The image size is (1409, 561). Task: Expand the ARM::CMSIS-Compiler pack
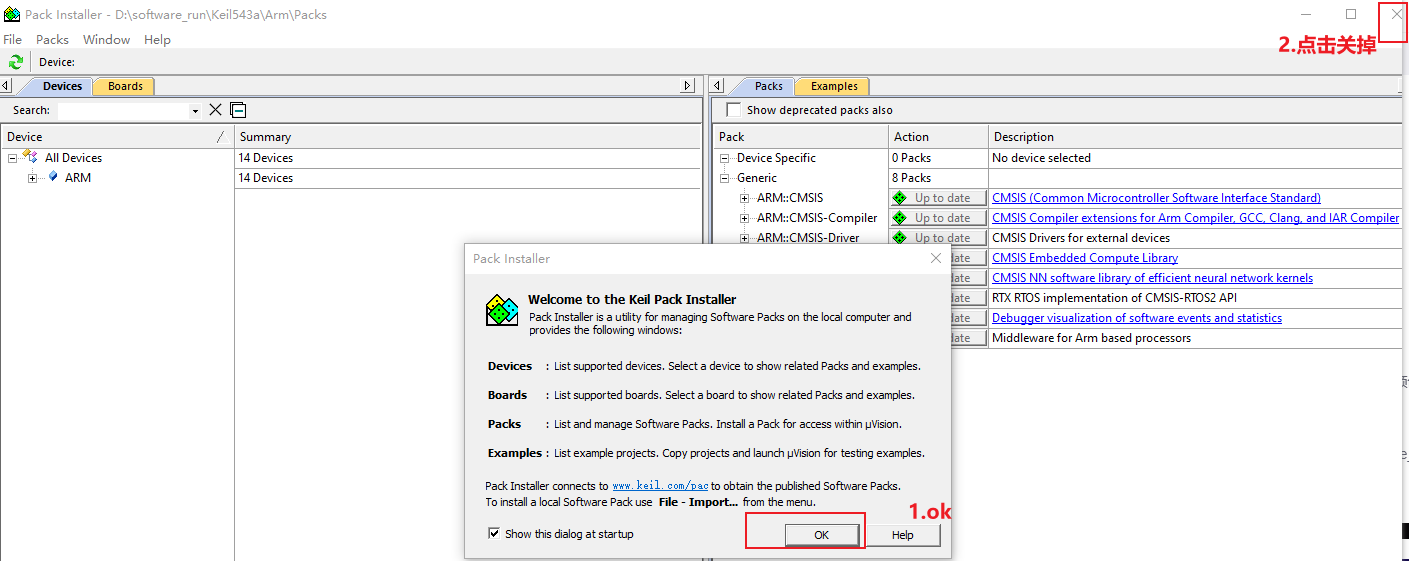click(x=744, y=218)
